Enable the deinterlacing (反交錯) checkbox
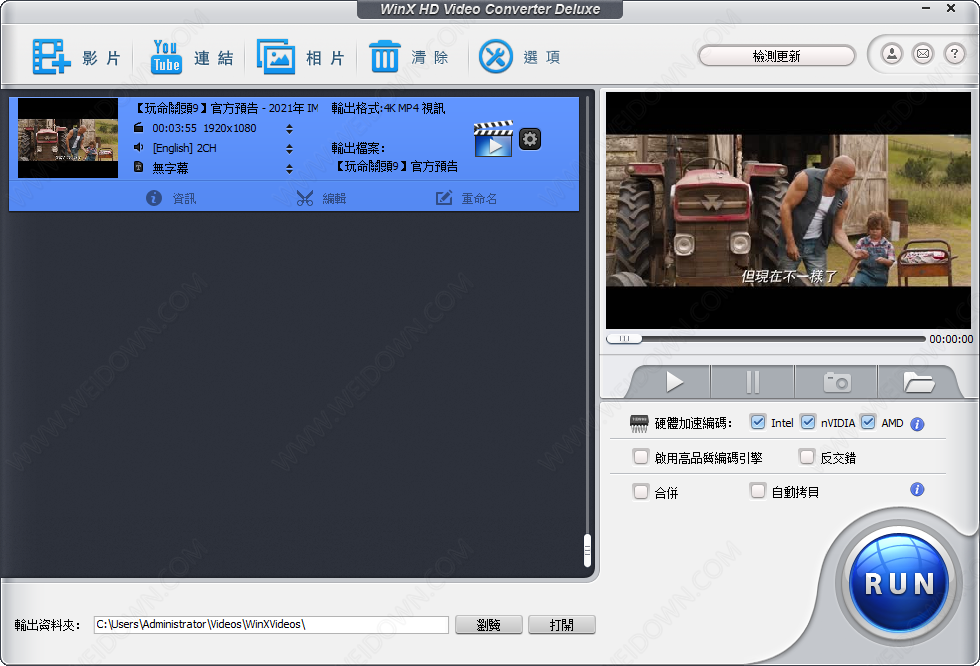 tap(807, 457)
